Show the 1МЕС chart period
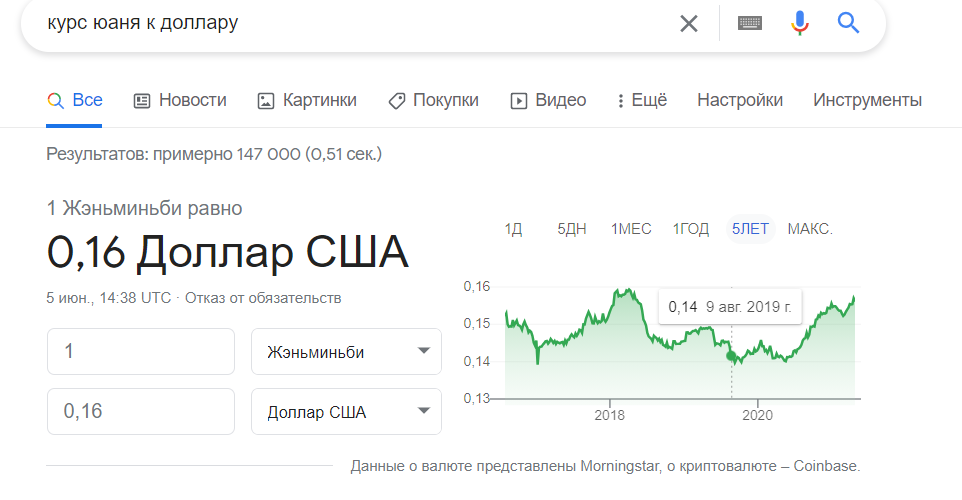This screenshot has height=500, width=962. pyautogui.click(x=631, y=229)
